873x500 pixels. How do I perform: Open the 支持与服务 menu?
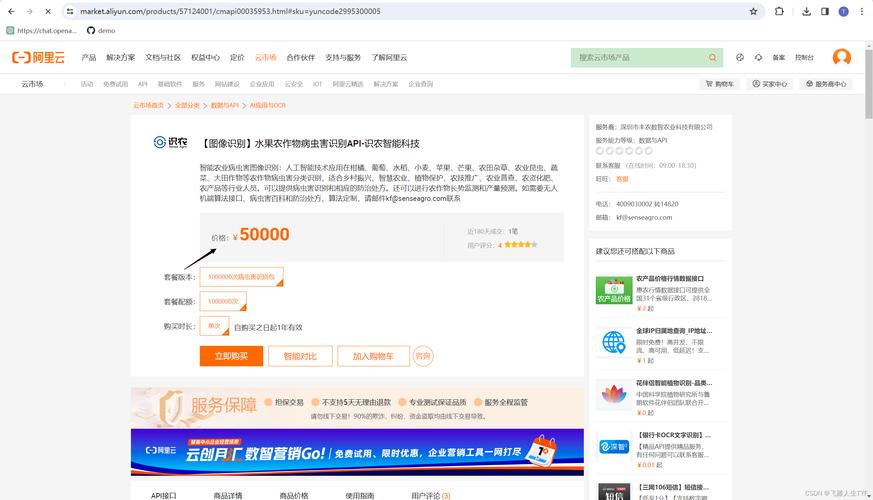pos(343,57)
